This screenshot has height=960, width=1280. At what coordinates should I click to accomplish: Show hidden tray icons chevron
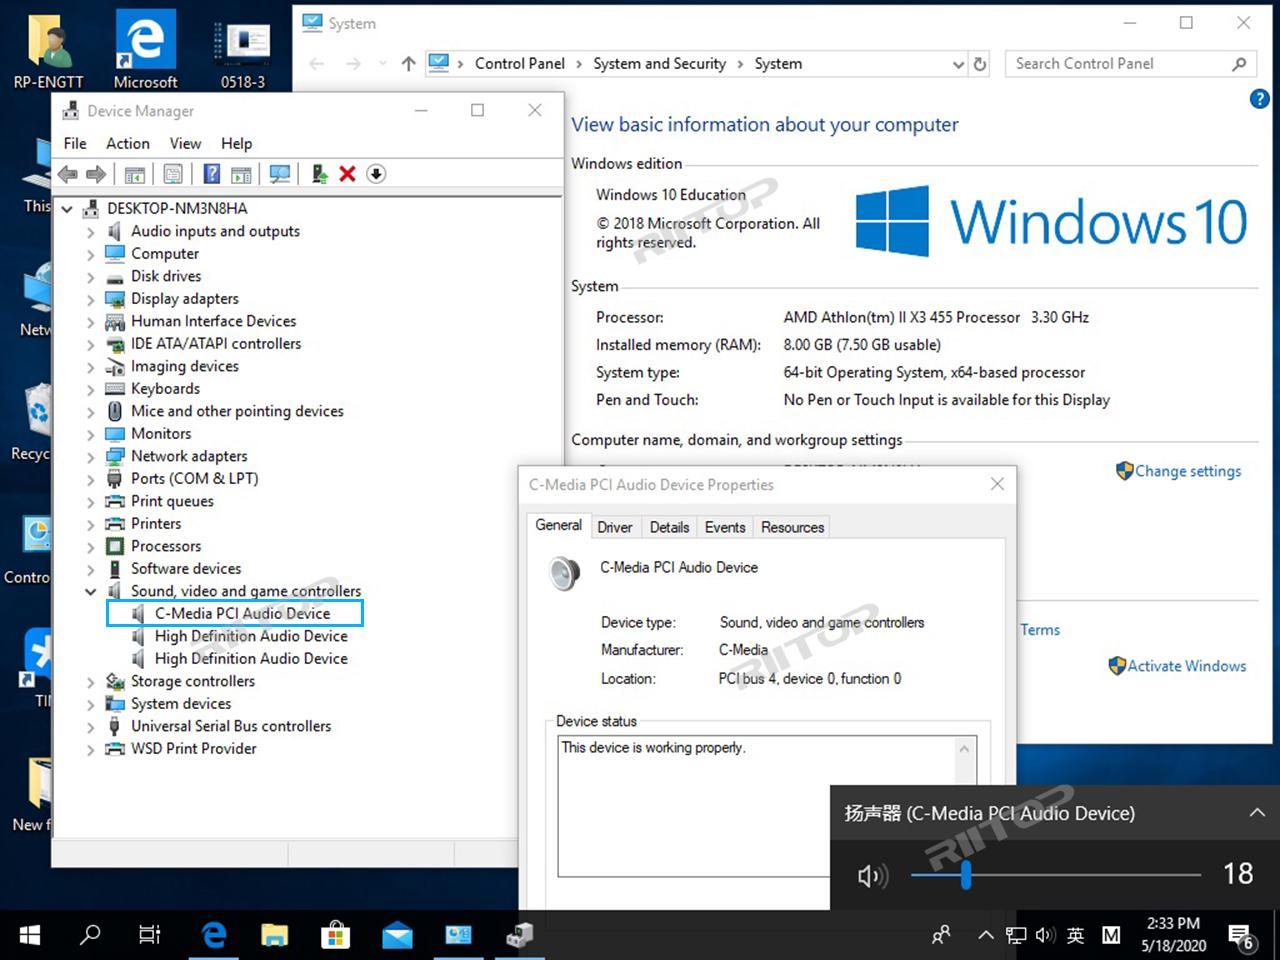tap(986, 936)
